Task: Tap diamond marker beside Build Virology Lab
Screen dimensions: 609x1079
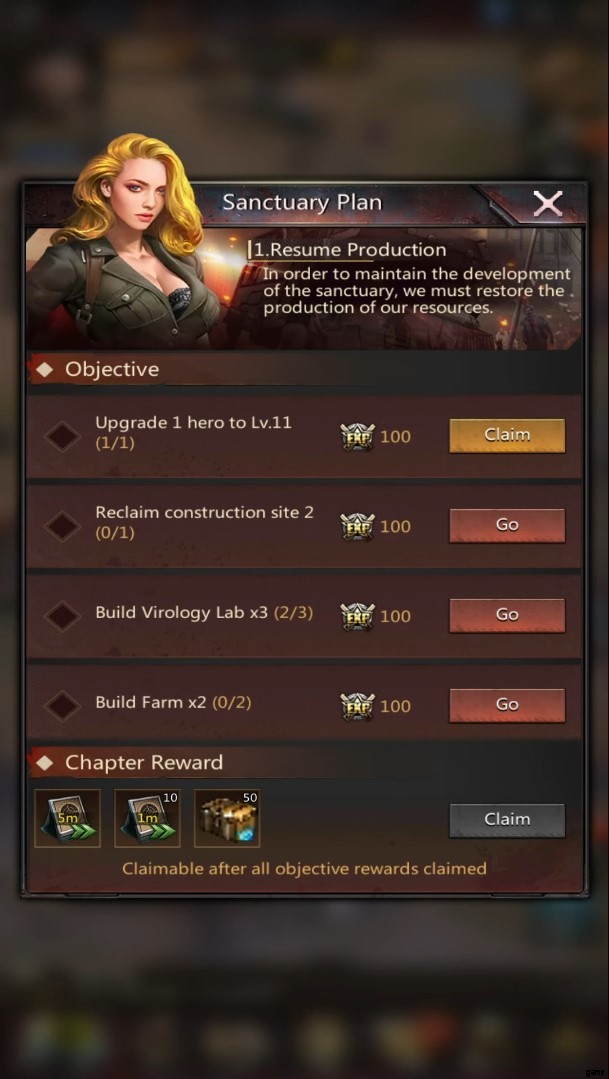Action: pyautogui.click(x=62, y=616)
